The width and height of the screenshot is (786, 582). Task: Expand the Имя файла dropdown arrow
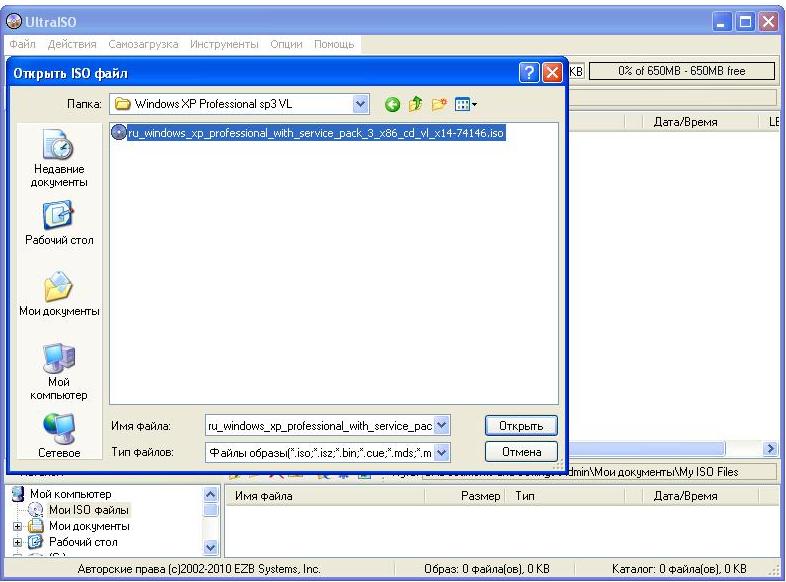(441, 426)
